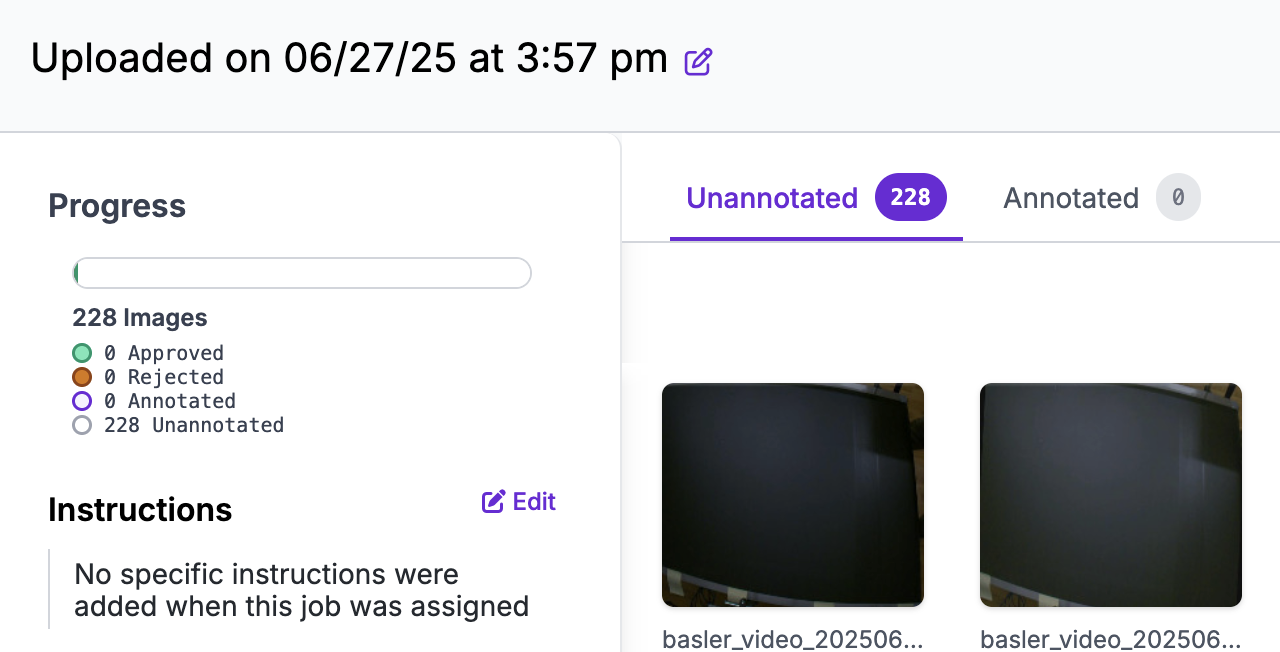Open the first basler_video image thumbnail
The width and height of the screenshot is (1280, 652).
[x=793, y=495]
